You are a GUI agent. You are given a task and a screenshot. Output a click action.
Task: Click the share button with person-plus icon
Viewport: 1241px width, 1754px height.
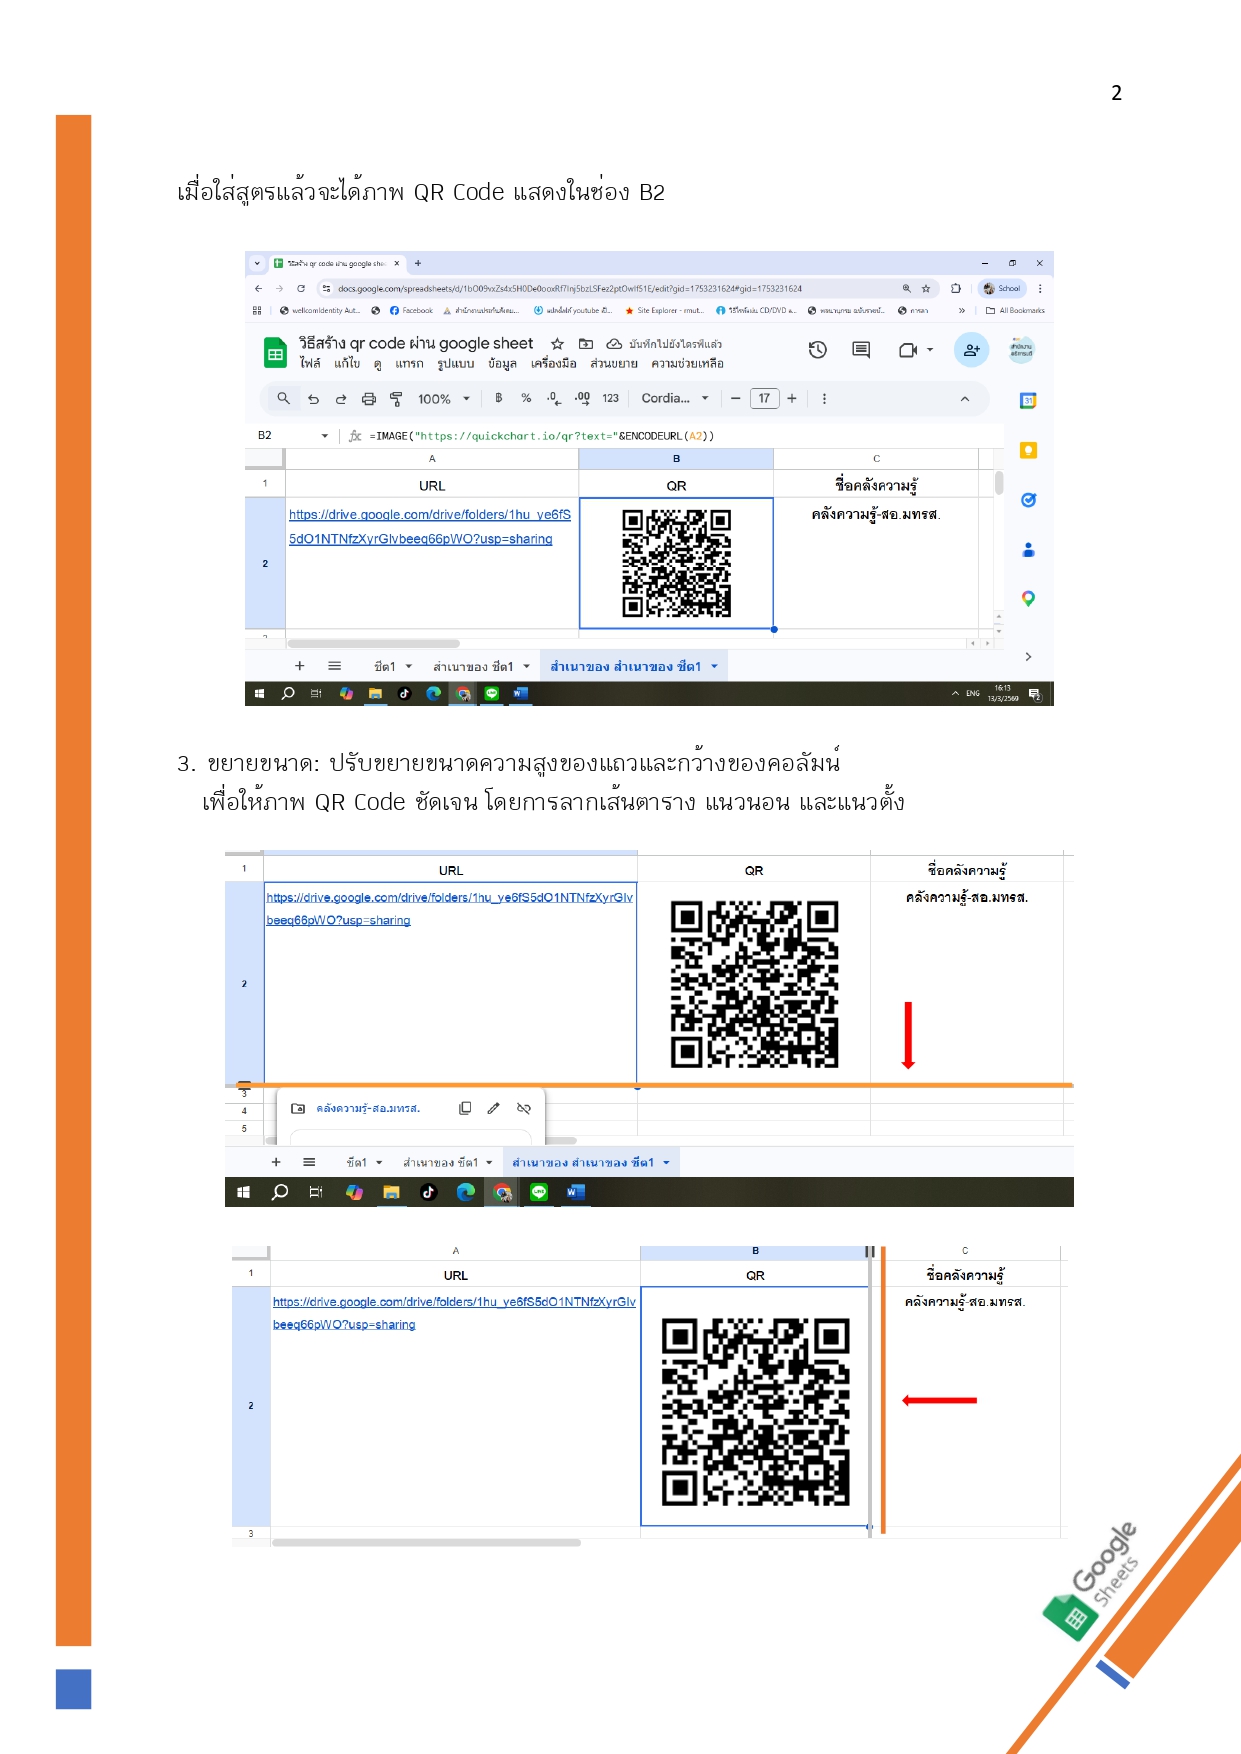pos(971,350)
